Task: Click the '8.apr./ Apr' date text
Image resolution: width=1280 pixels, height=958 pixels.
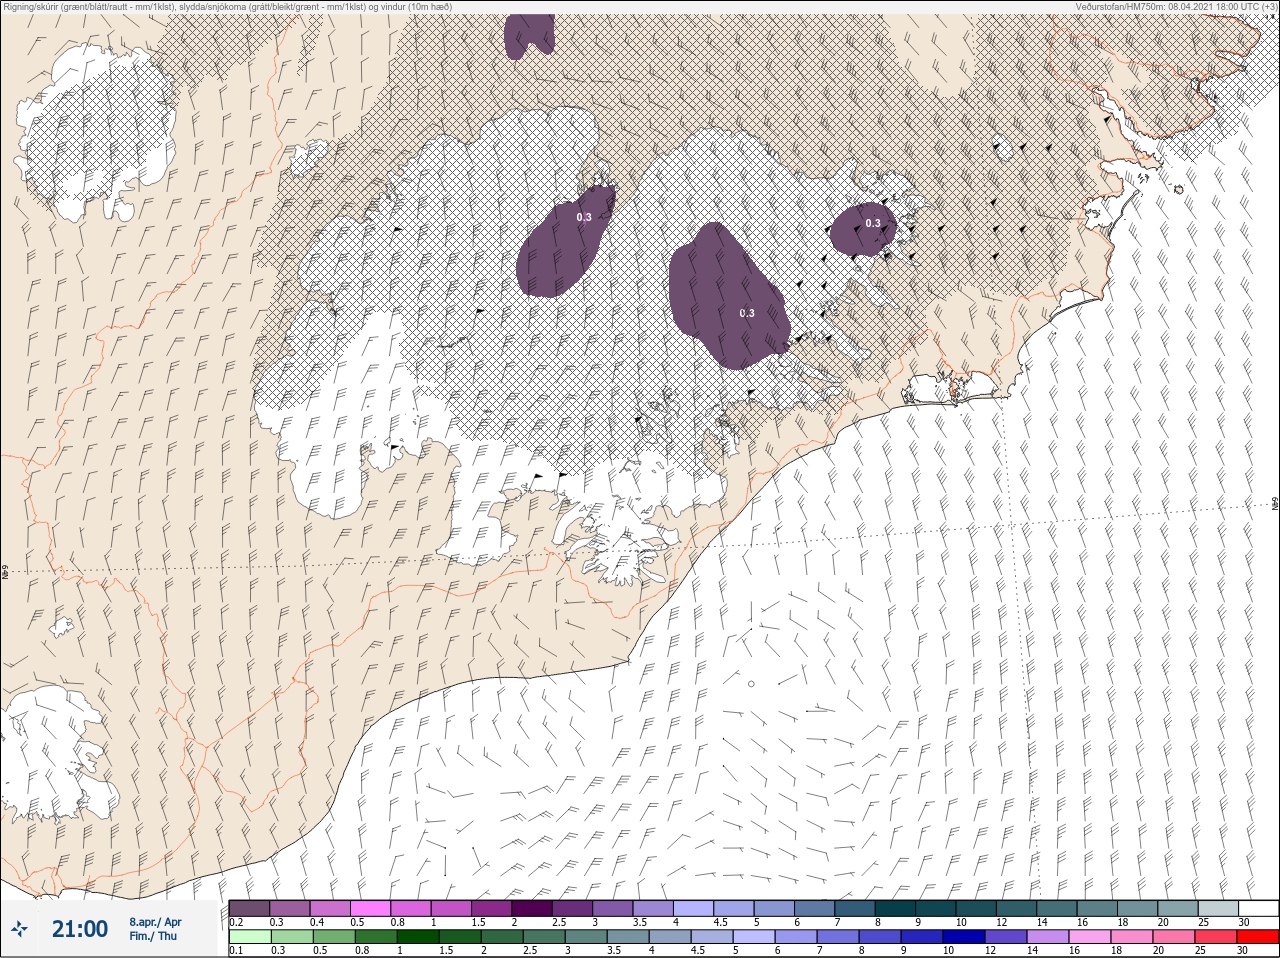Action: pyautogui.click(x=155, y=921)
